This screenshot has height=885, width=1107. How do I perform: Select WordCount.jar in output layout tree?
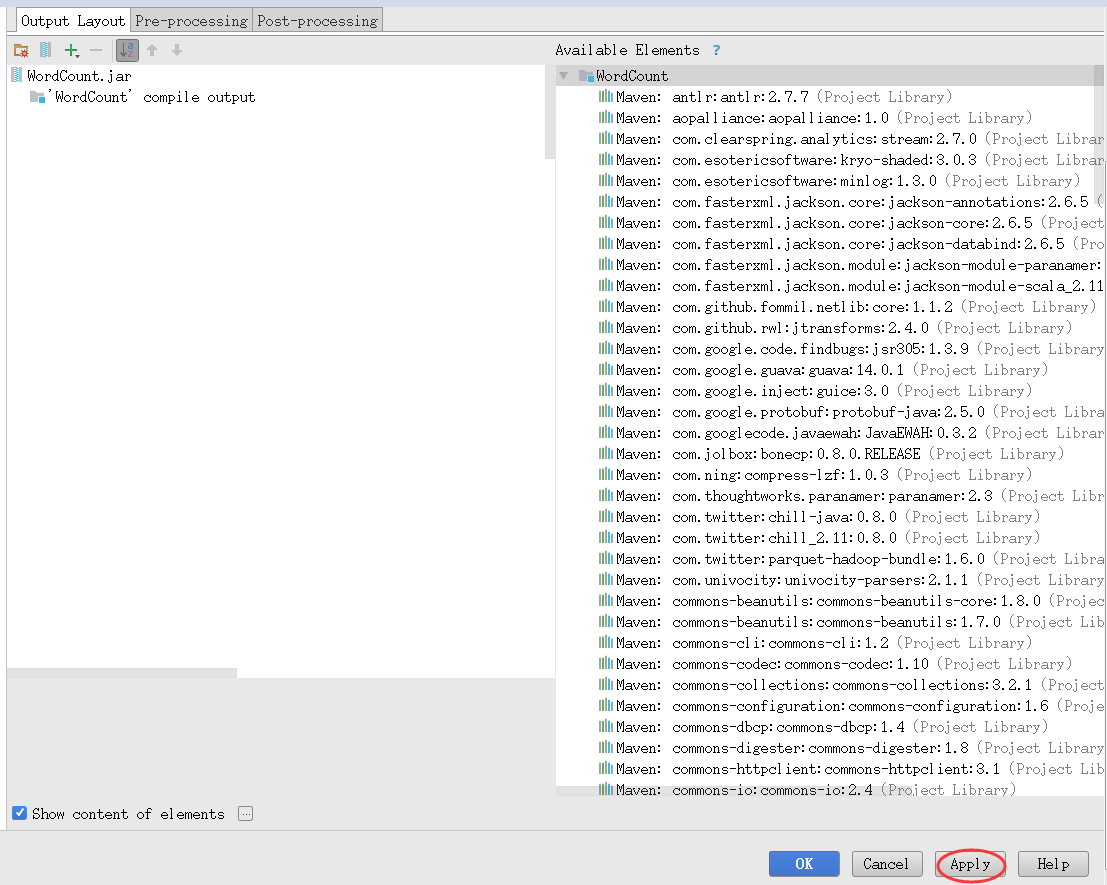[x=71, y=76]
